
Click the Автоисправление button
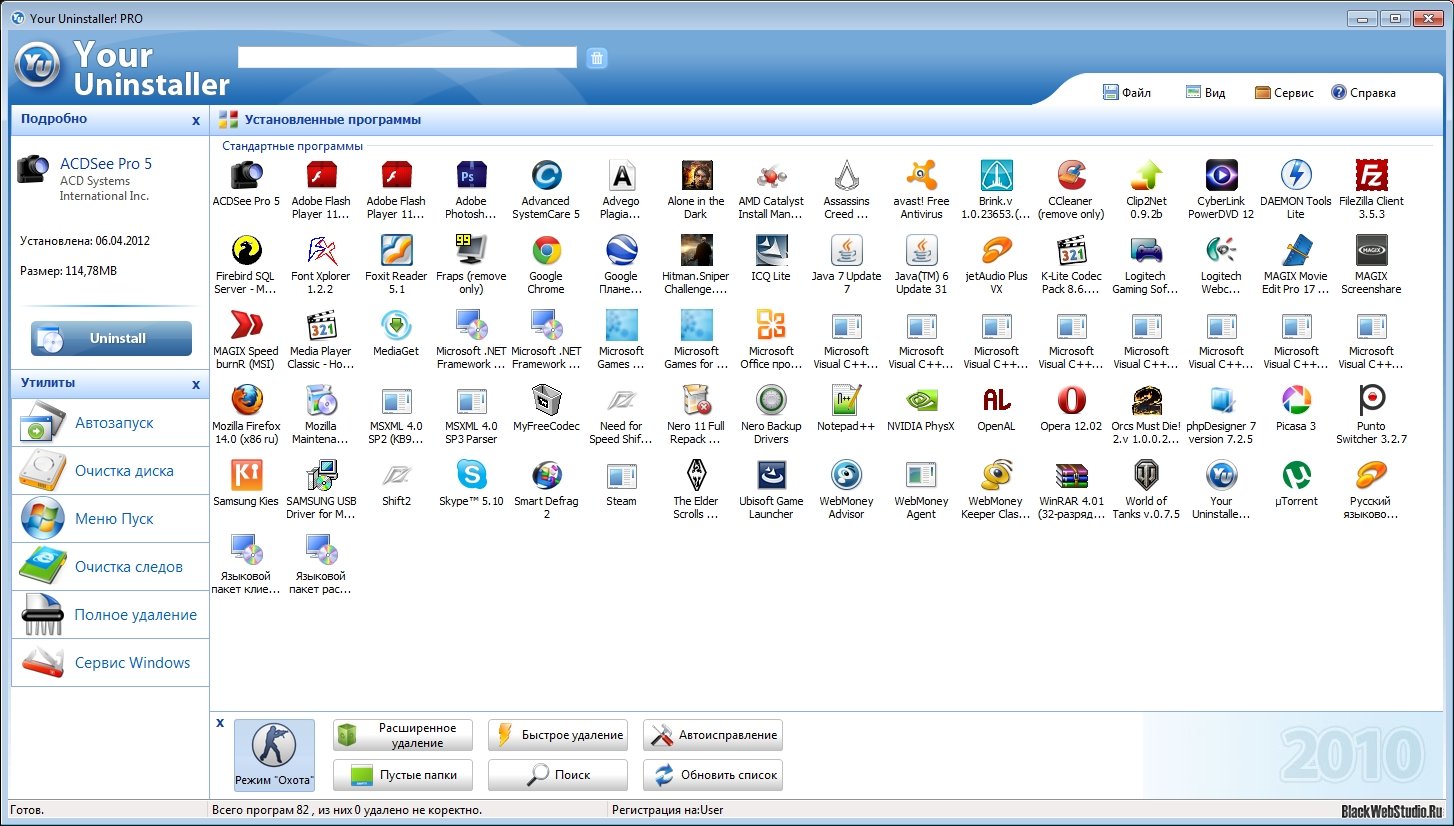coord(713,735)
